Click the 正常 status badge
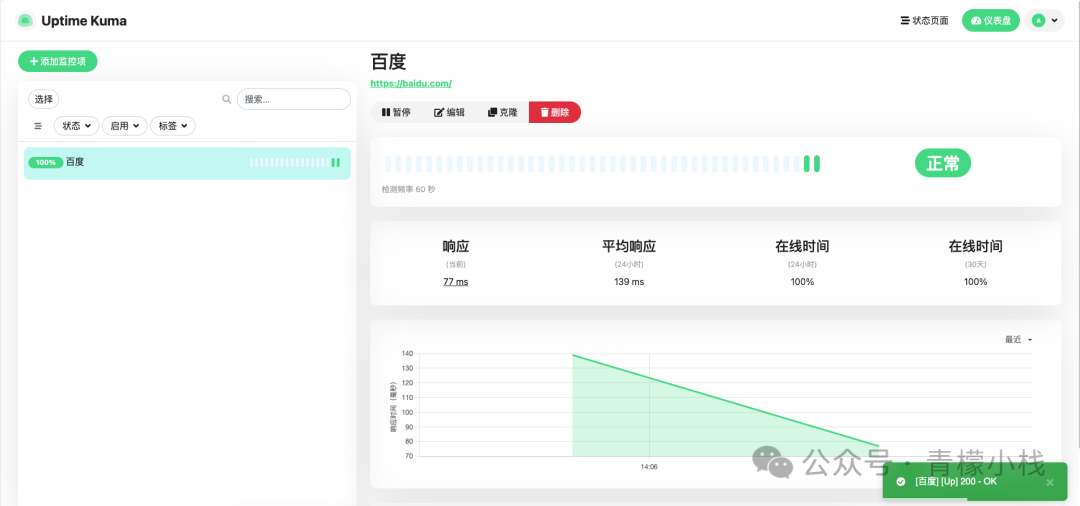 (942, 164)
